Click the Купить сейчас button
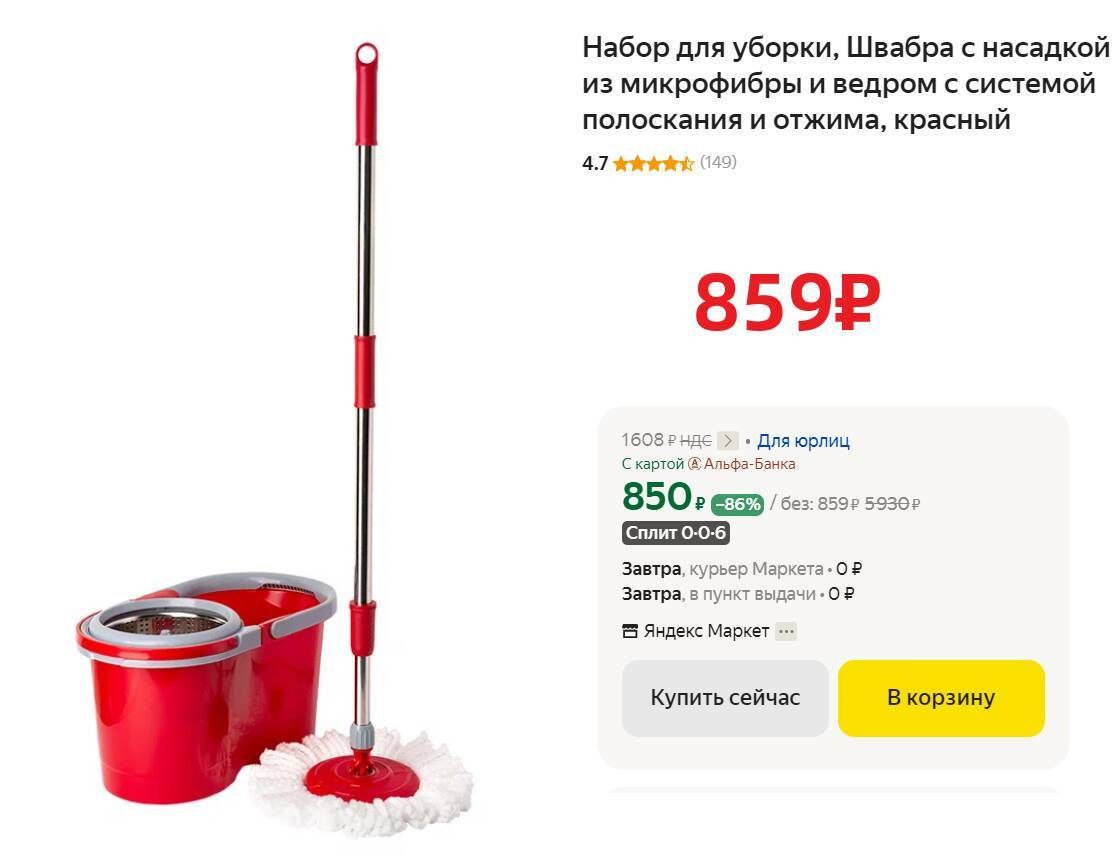Viewport: 1120px width, 865px height. click(x=725, y=698)
